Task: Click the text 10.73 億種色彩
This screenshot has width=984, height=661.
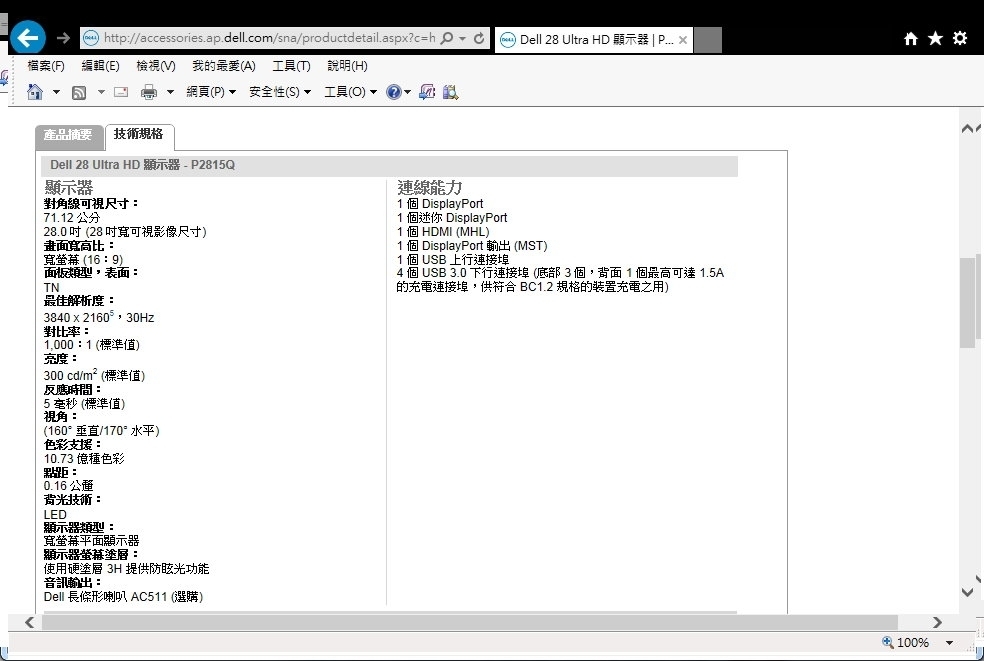Action: point(84,458)
